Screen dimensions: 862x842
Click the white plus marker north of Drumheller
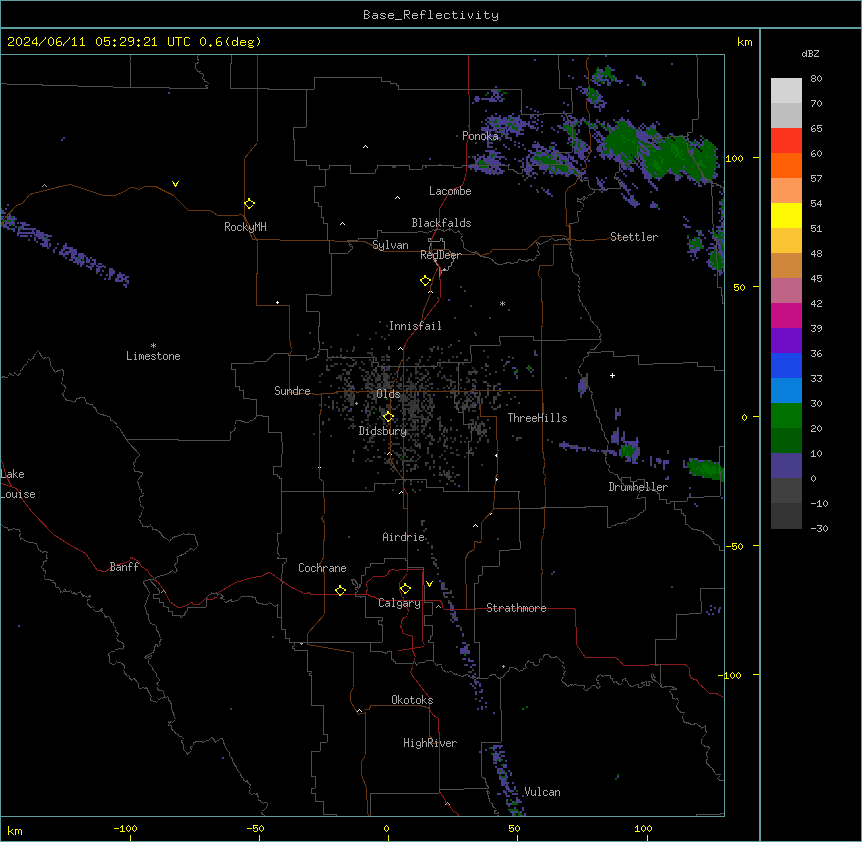(612, 375)
